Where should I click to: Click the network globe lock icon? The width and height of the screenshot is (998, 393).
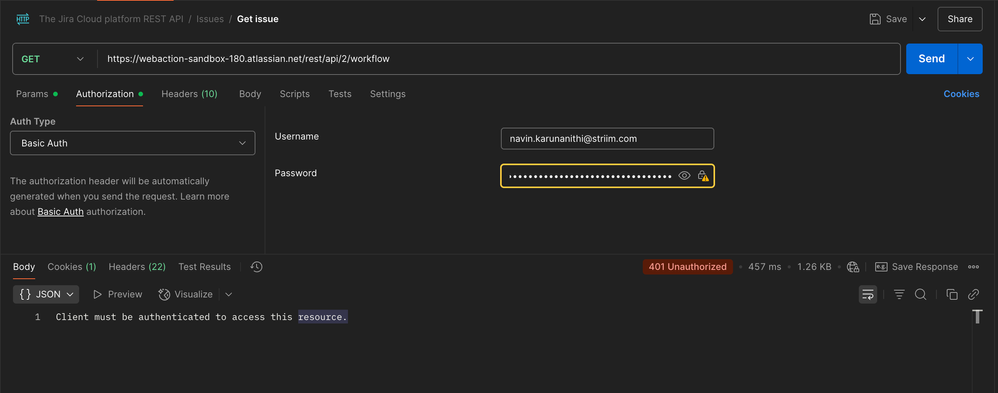(x=854, y=267)
